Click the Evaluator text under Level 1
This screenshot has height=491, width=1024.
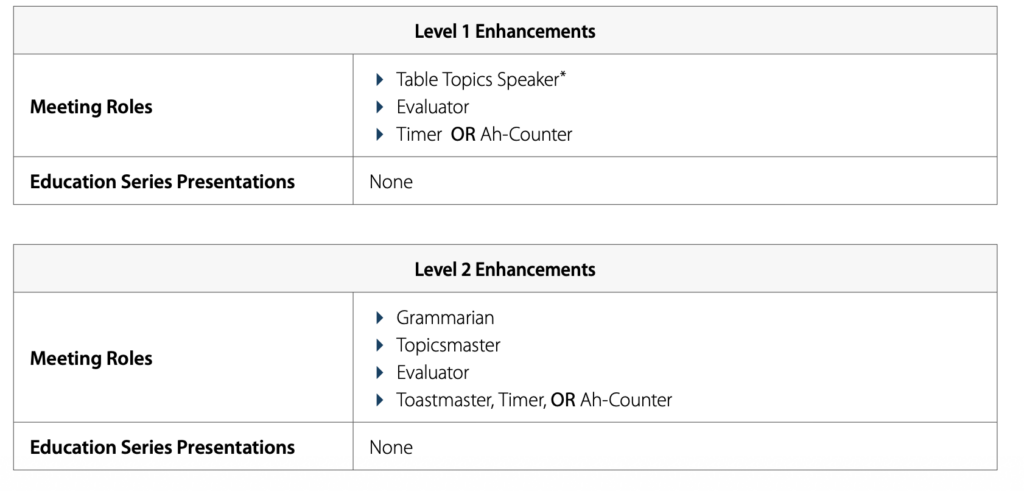(x=432, y=107)
